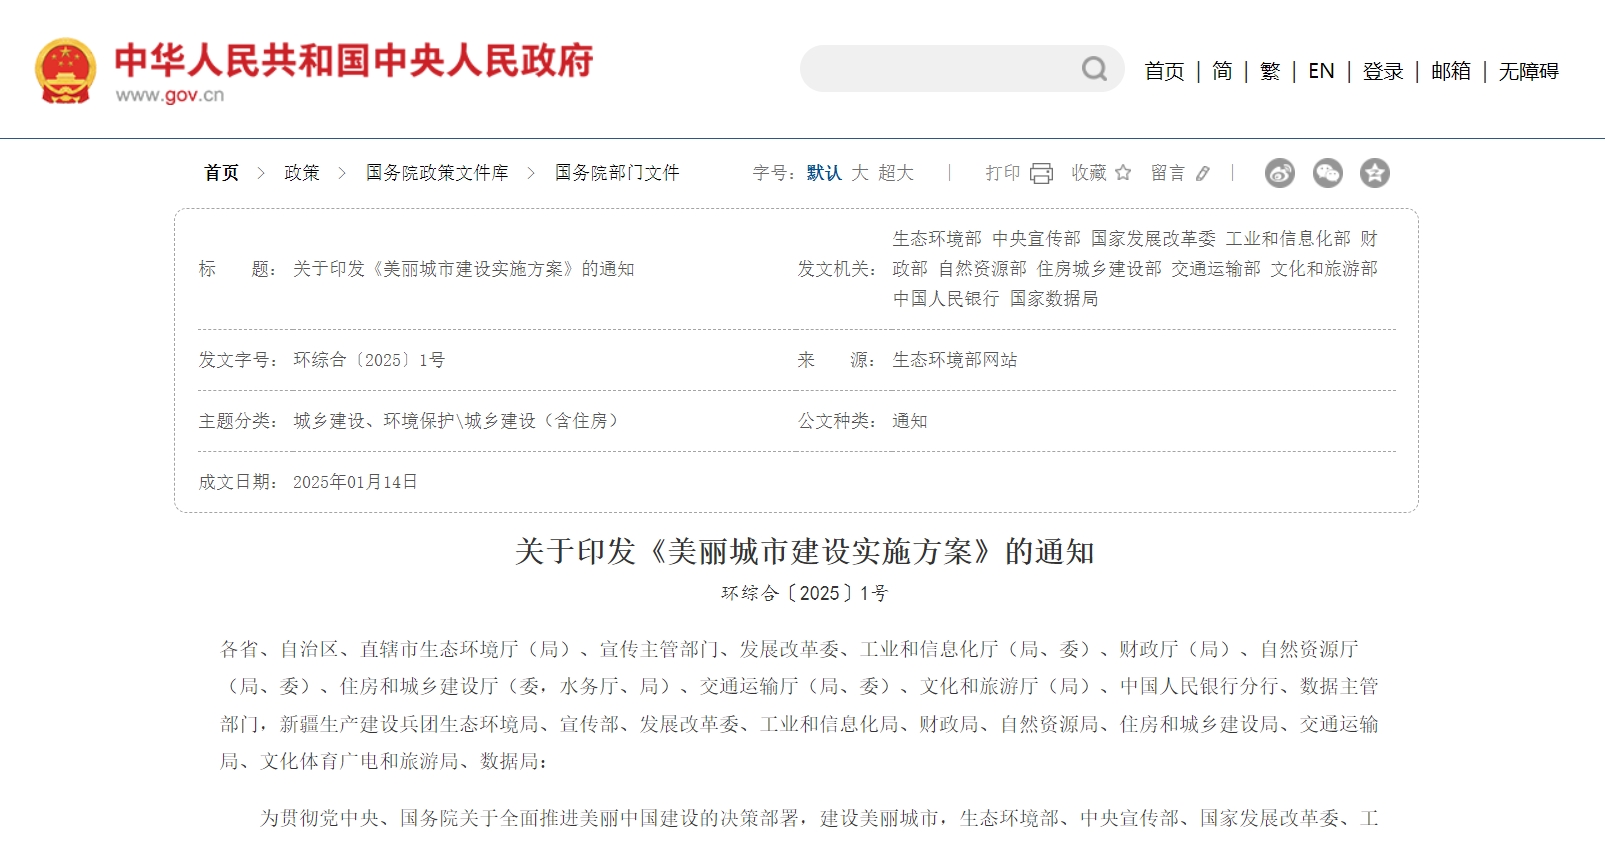Click the topic category 城乡建设、环境保护
The image size is (1605, 841).
(x=455, y=421)
